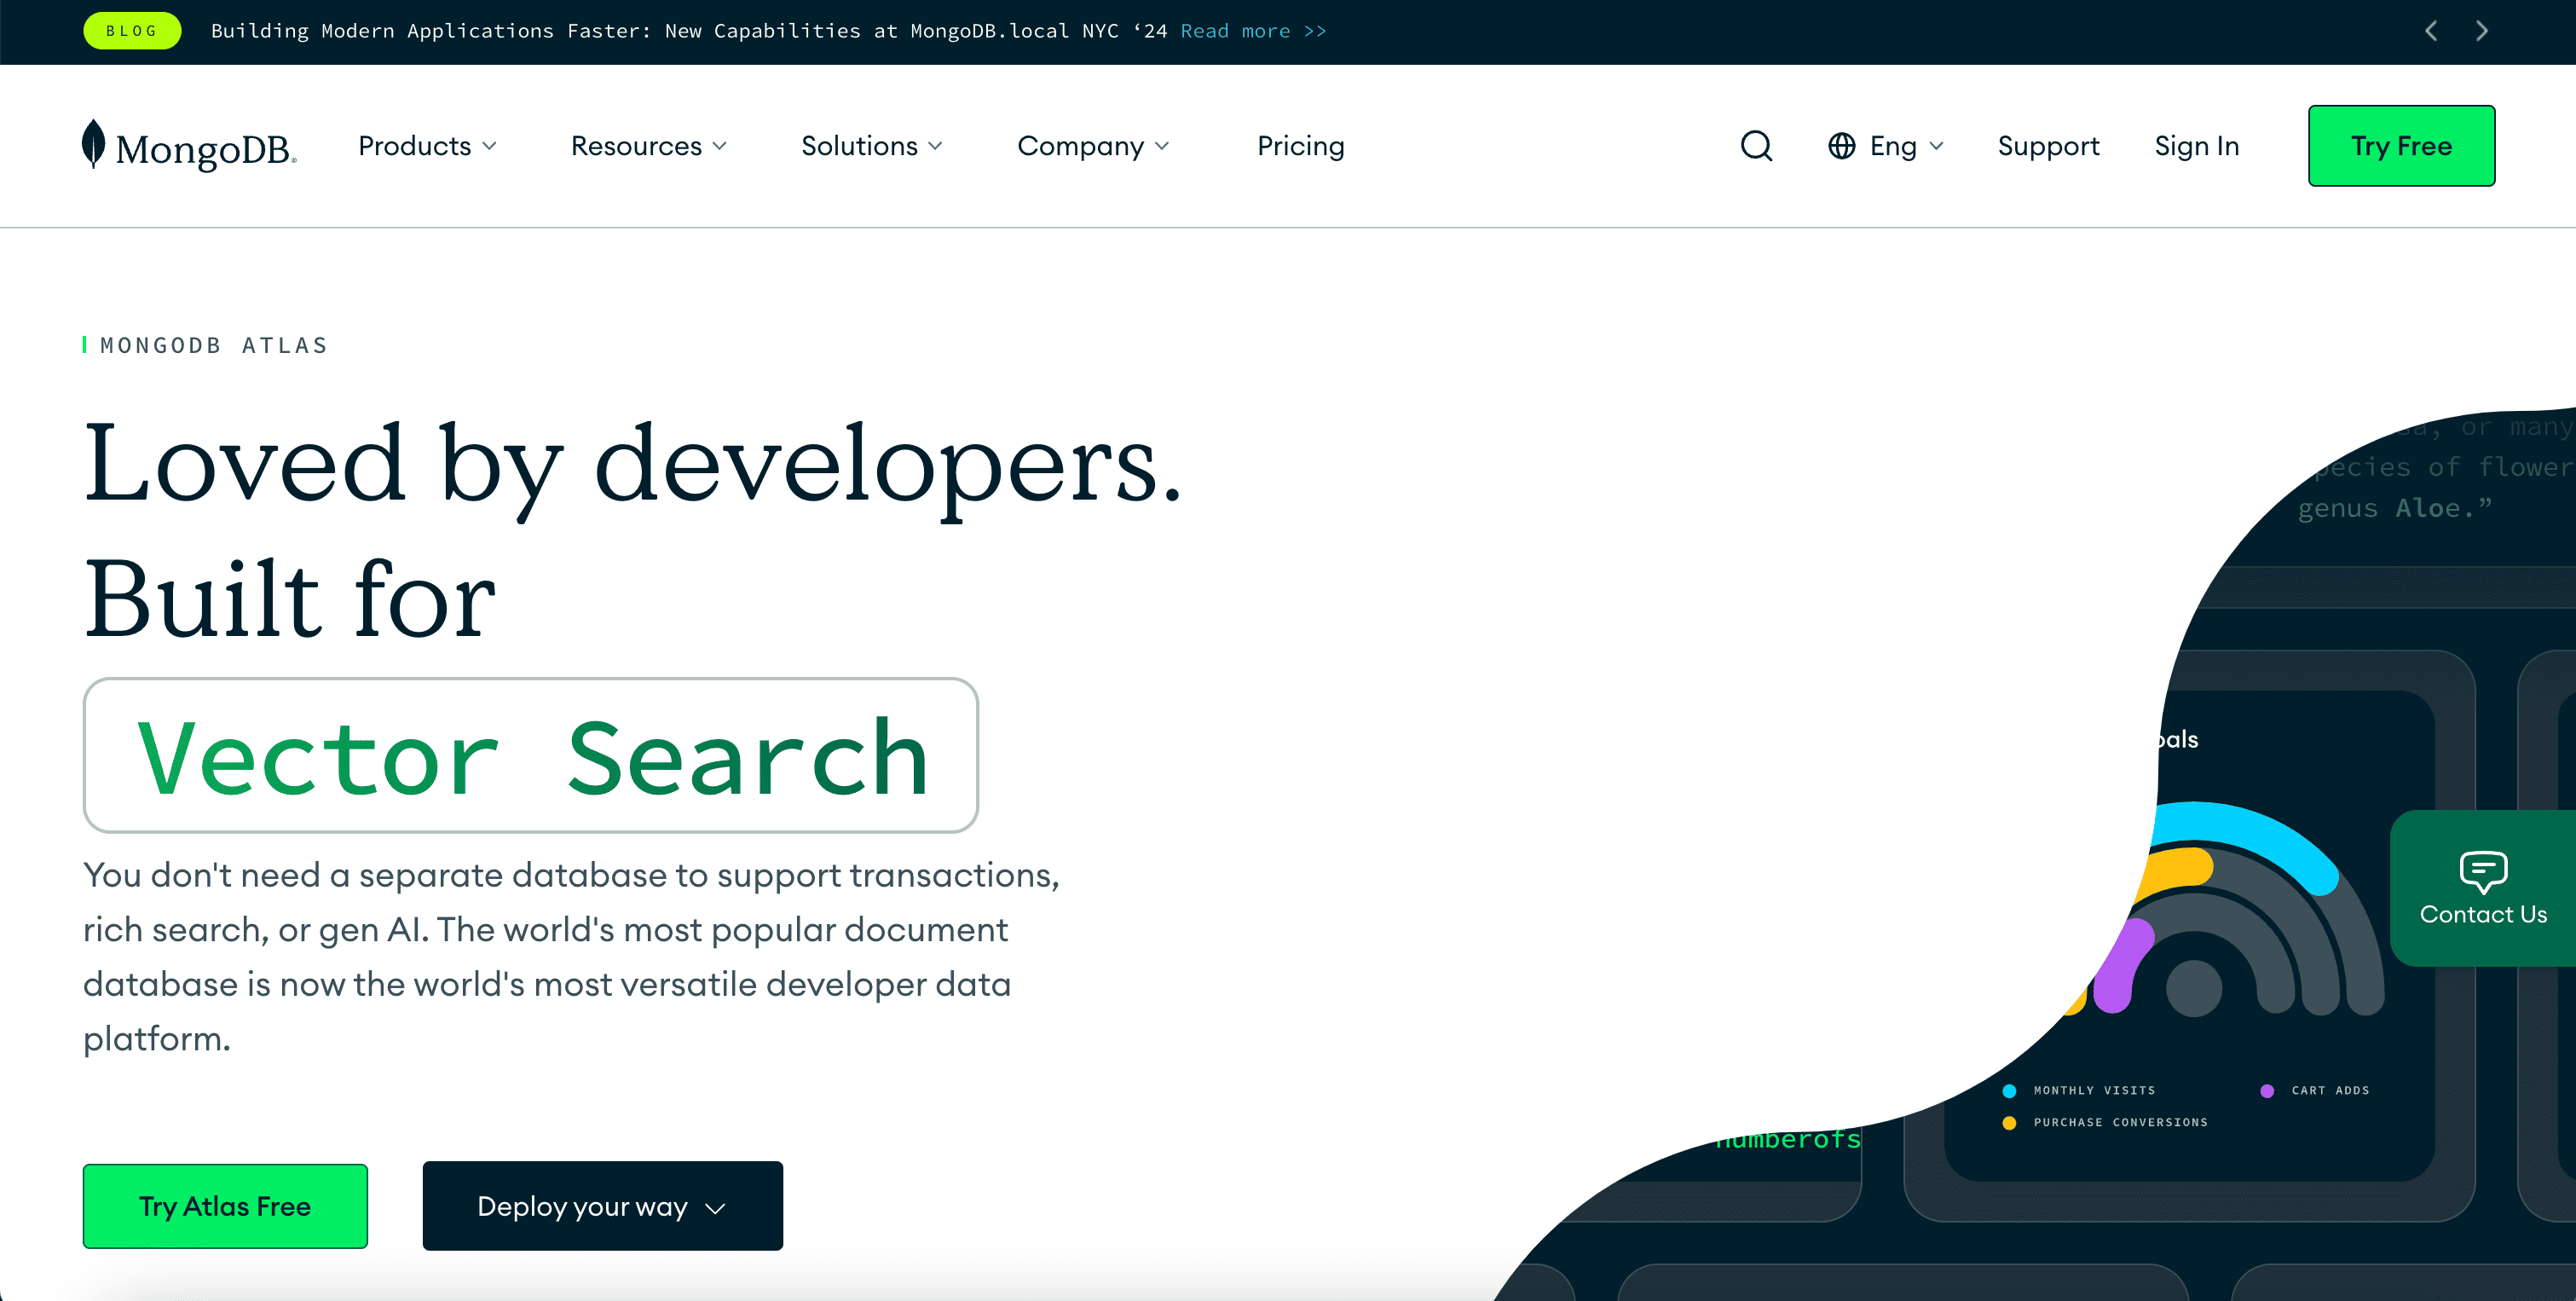This screenshot has width=2576, height=1301.
Task: Expand the Resources dropdown
Action: click(x=648, y=146)
